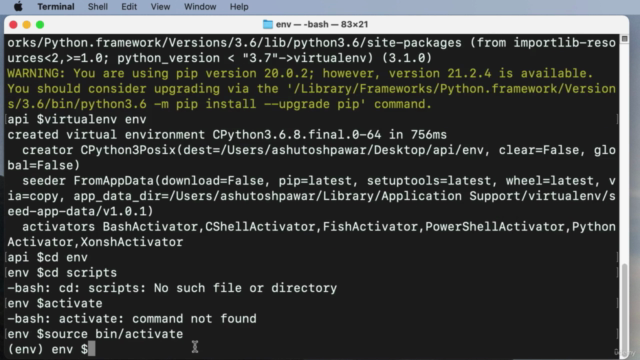Open the View menu
Screen dimensions: 640x360
(160, 7)
